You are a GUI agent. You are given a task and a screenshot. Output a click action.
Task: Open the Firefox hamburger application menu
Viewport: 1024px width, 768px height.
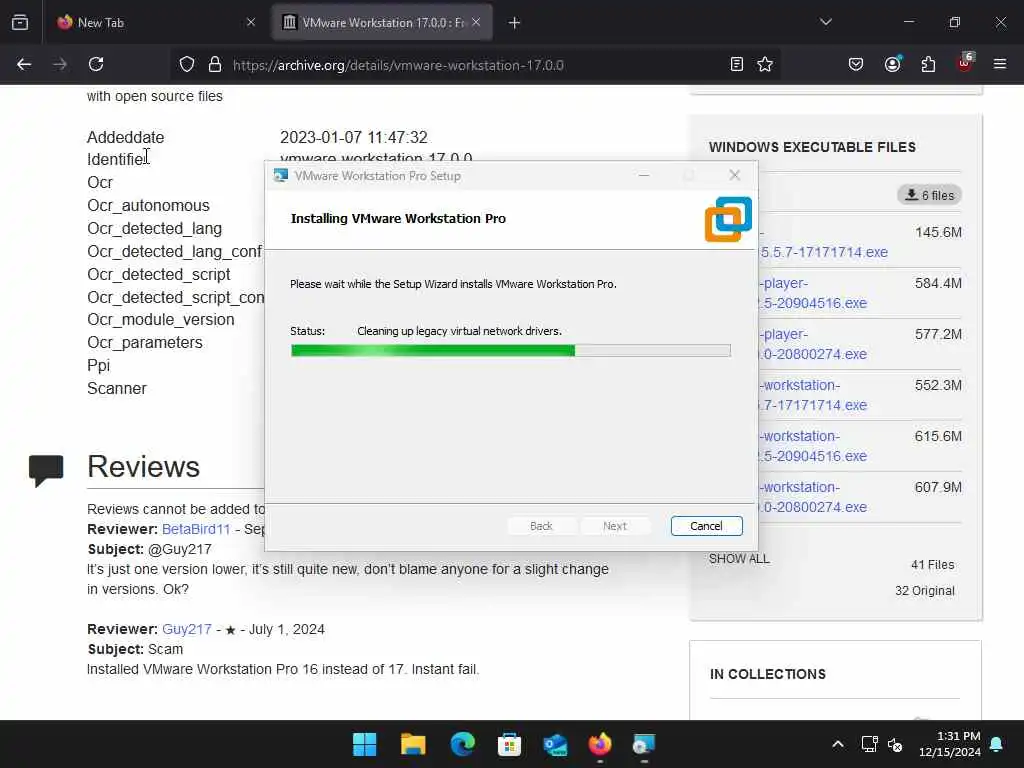tap(1000, 64)
